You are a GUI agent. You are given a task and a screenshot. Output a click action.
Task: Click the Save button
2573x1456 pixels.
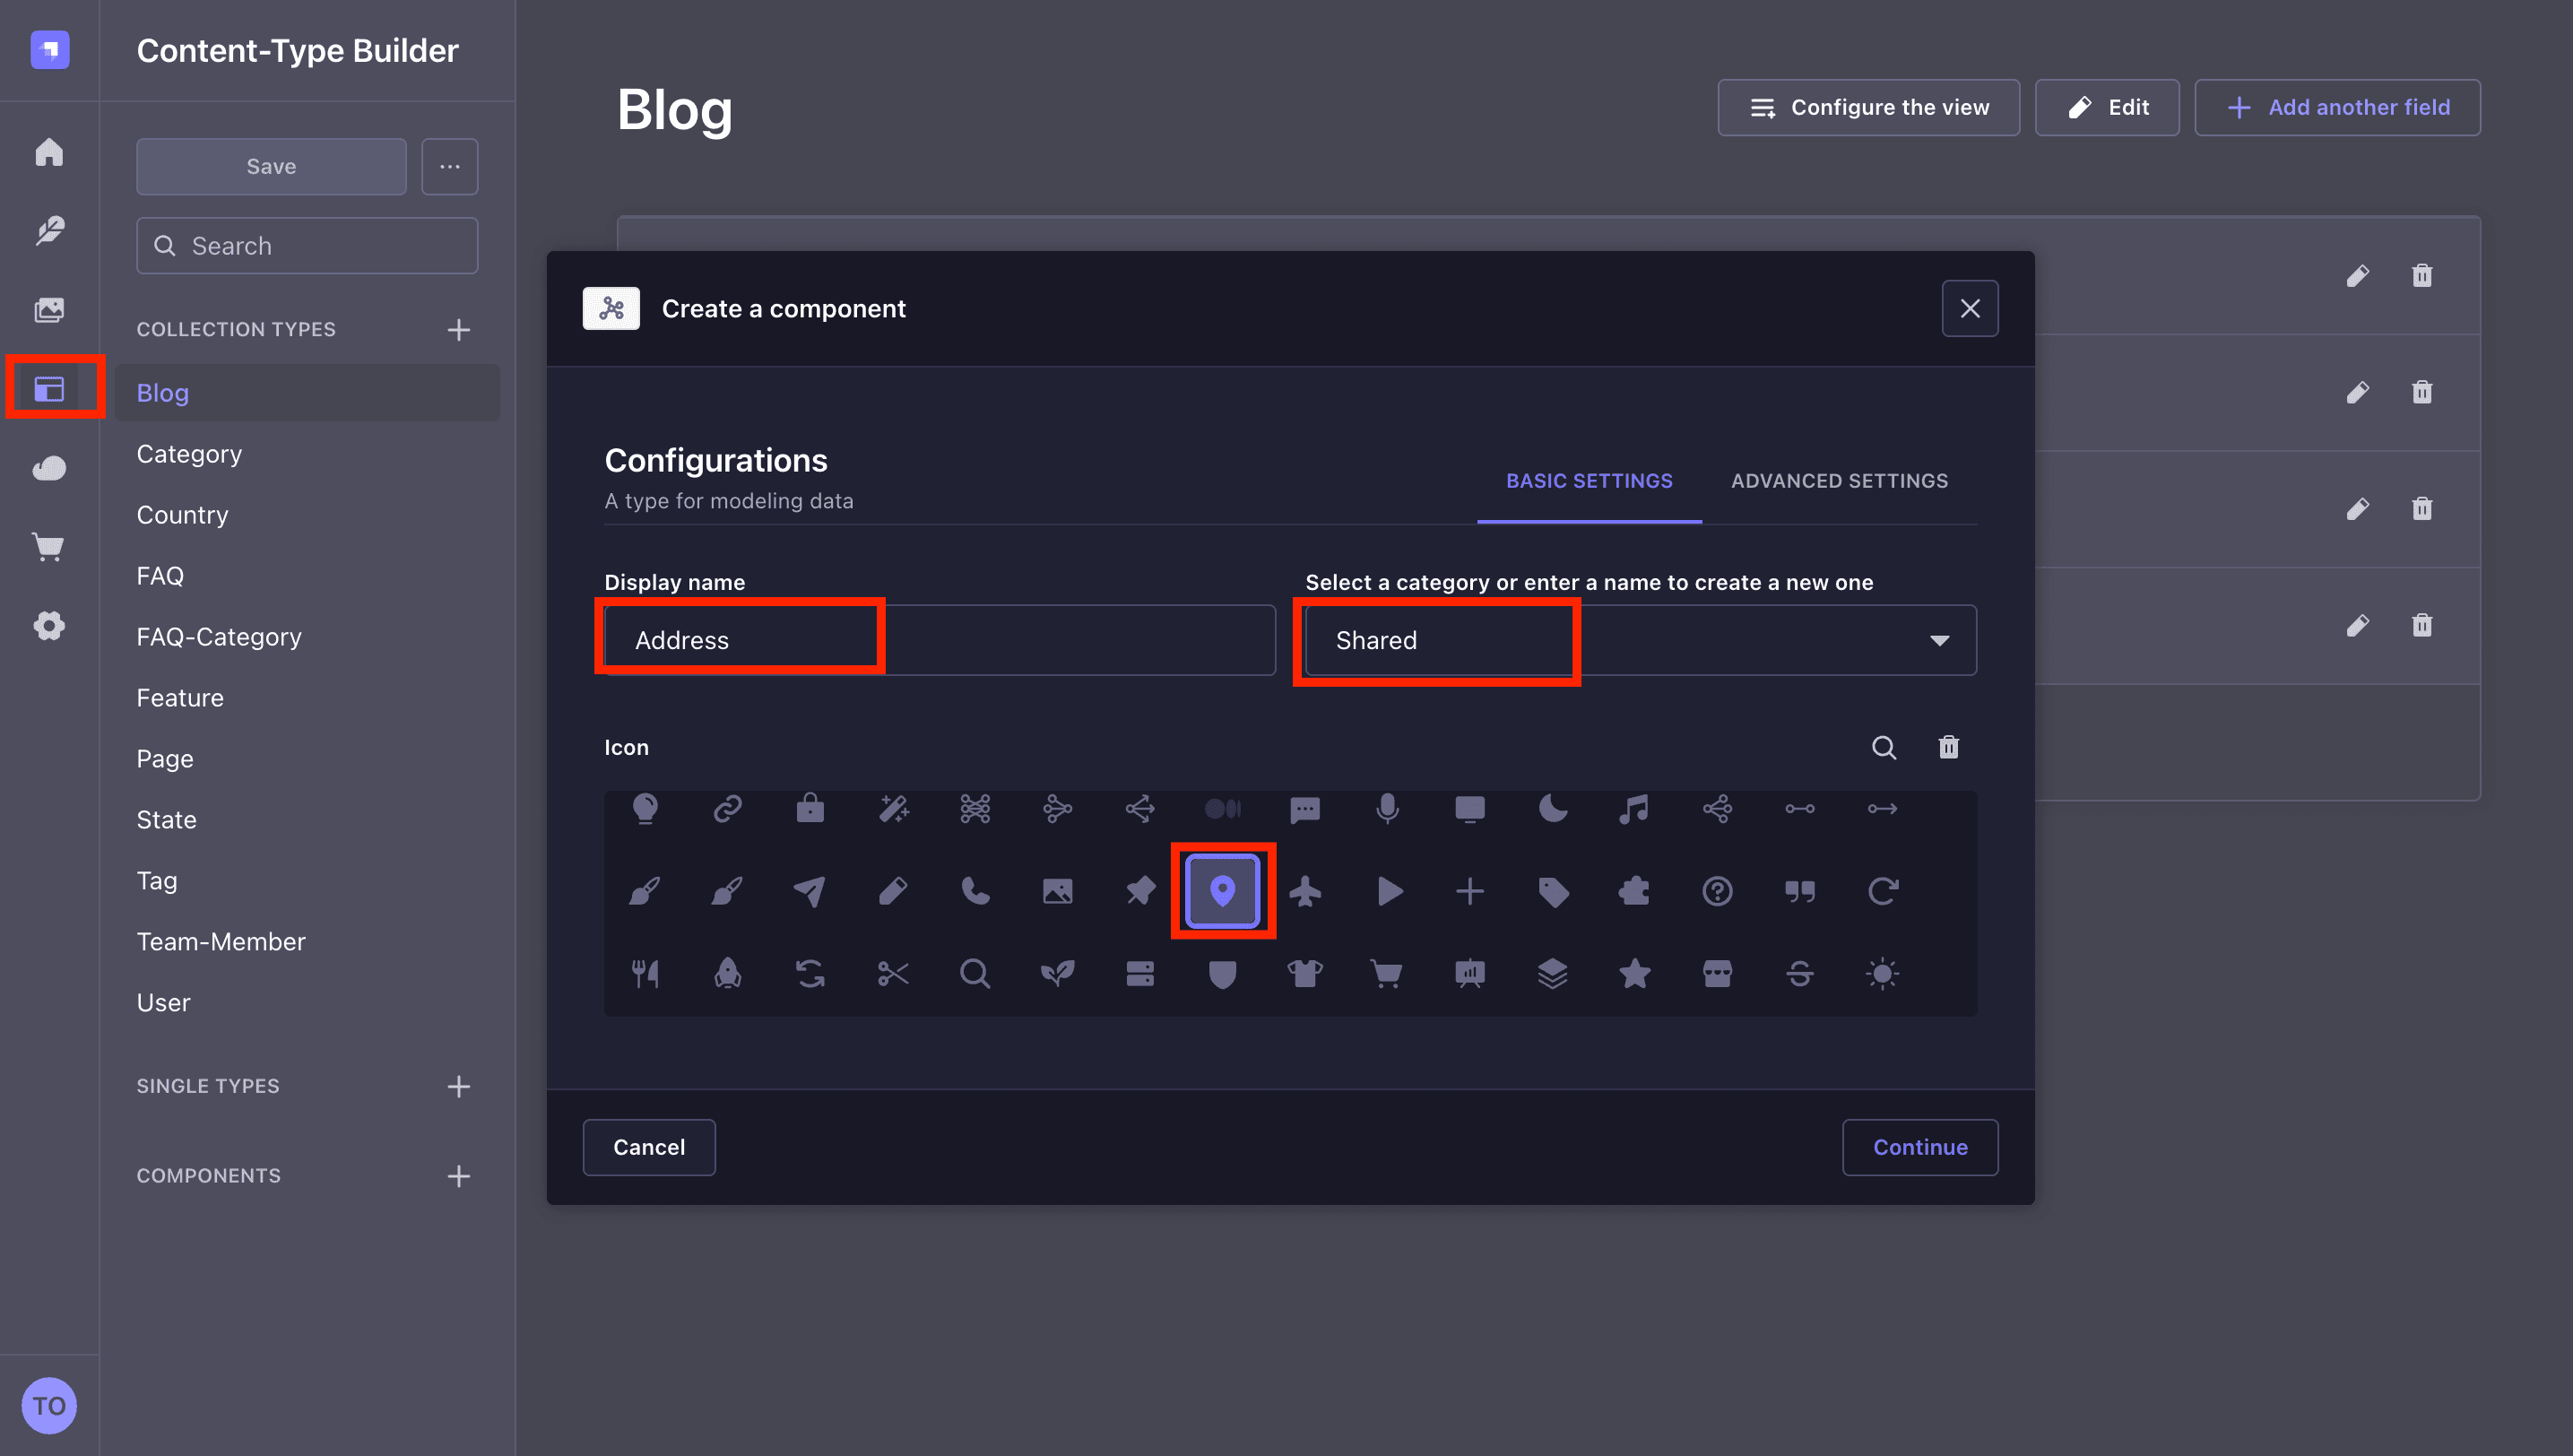click(271, 166)
